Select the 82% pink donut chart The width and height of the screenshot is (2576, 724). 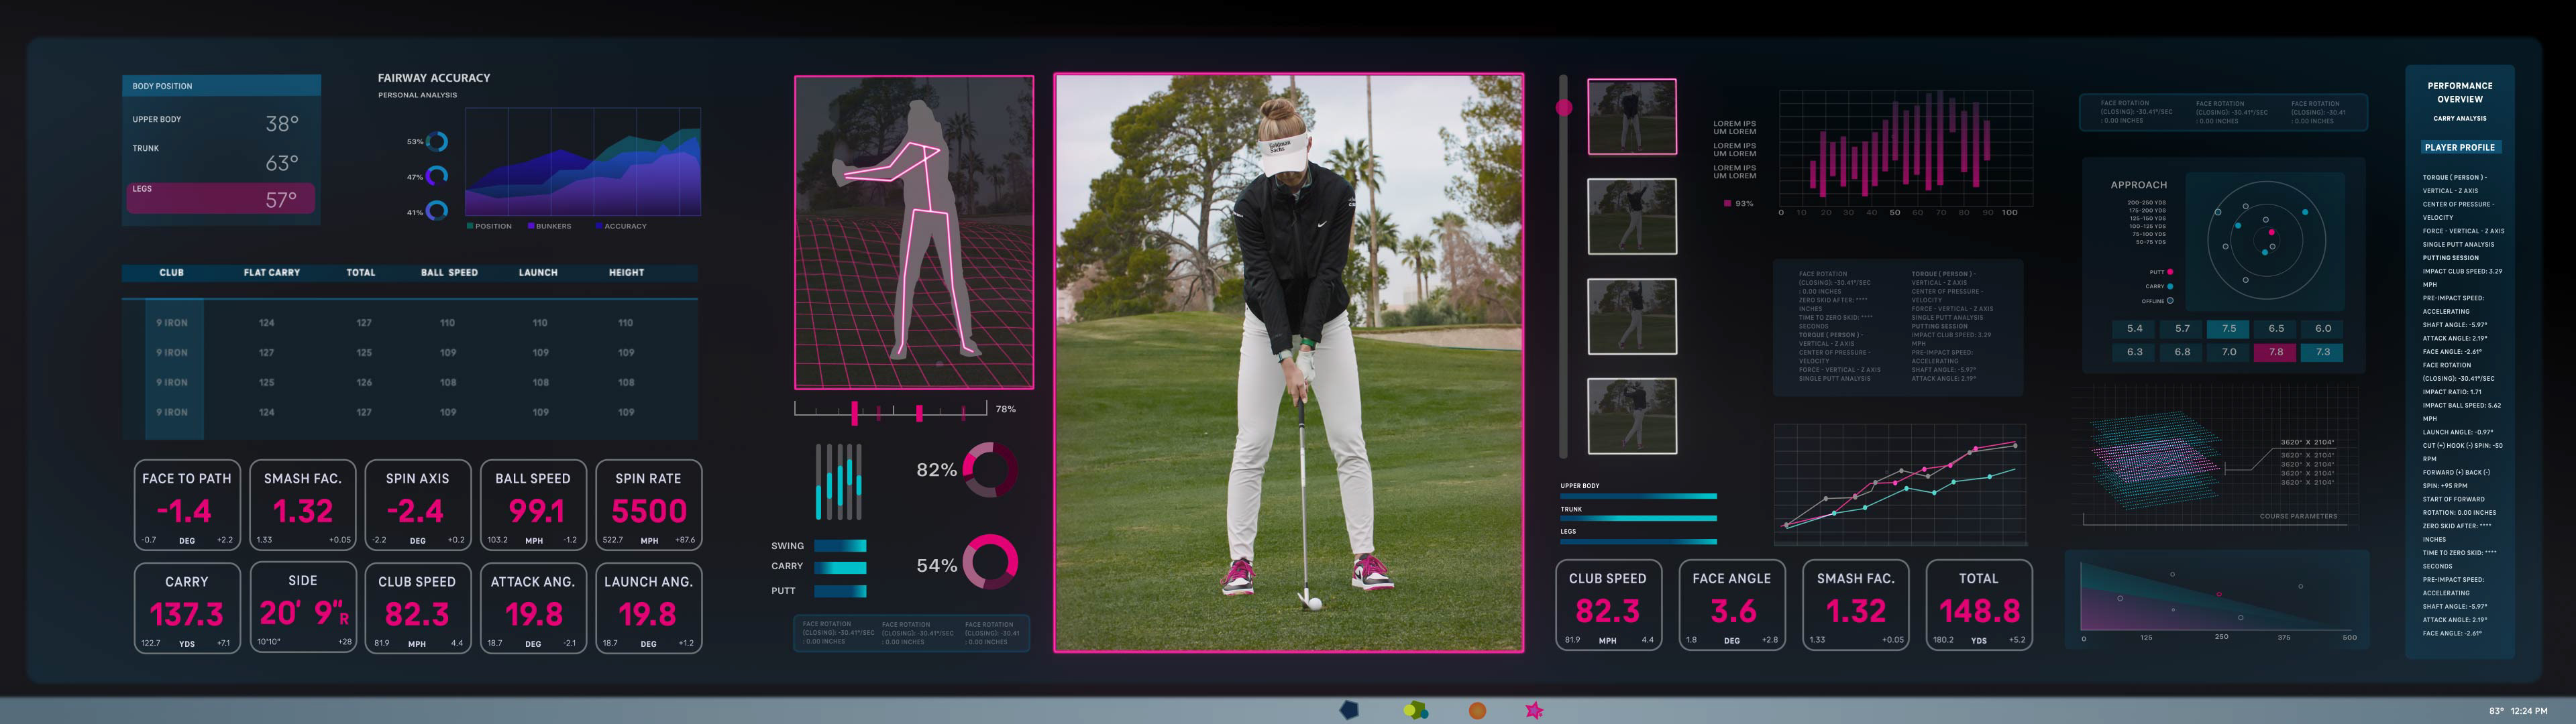coord(990,470)
